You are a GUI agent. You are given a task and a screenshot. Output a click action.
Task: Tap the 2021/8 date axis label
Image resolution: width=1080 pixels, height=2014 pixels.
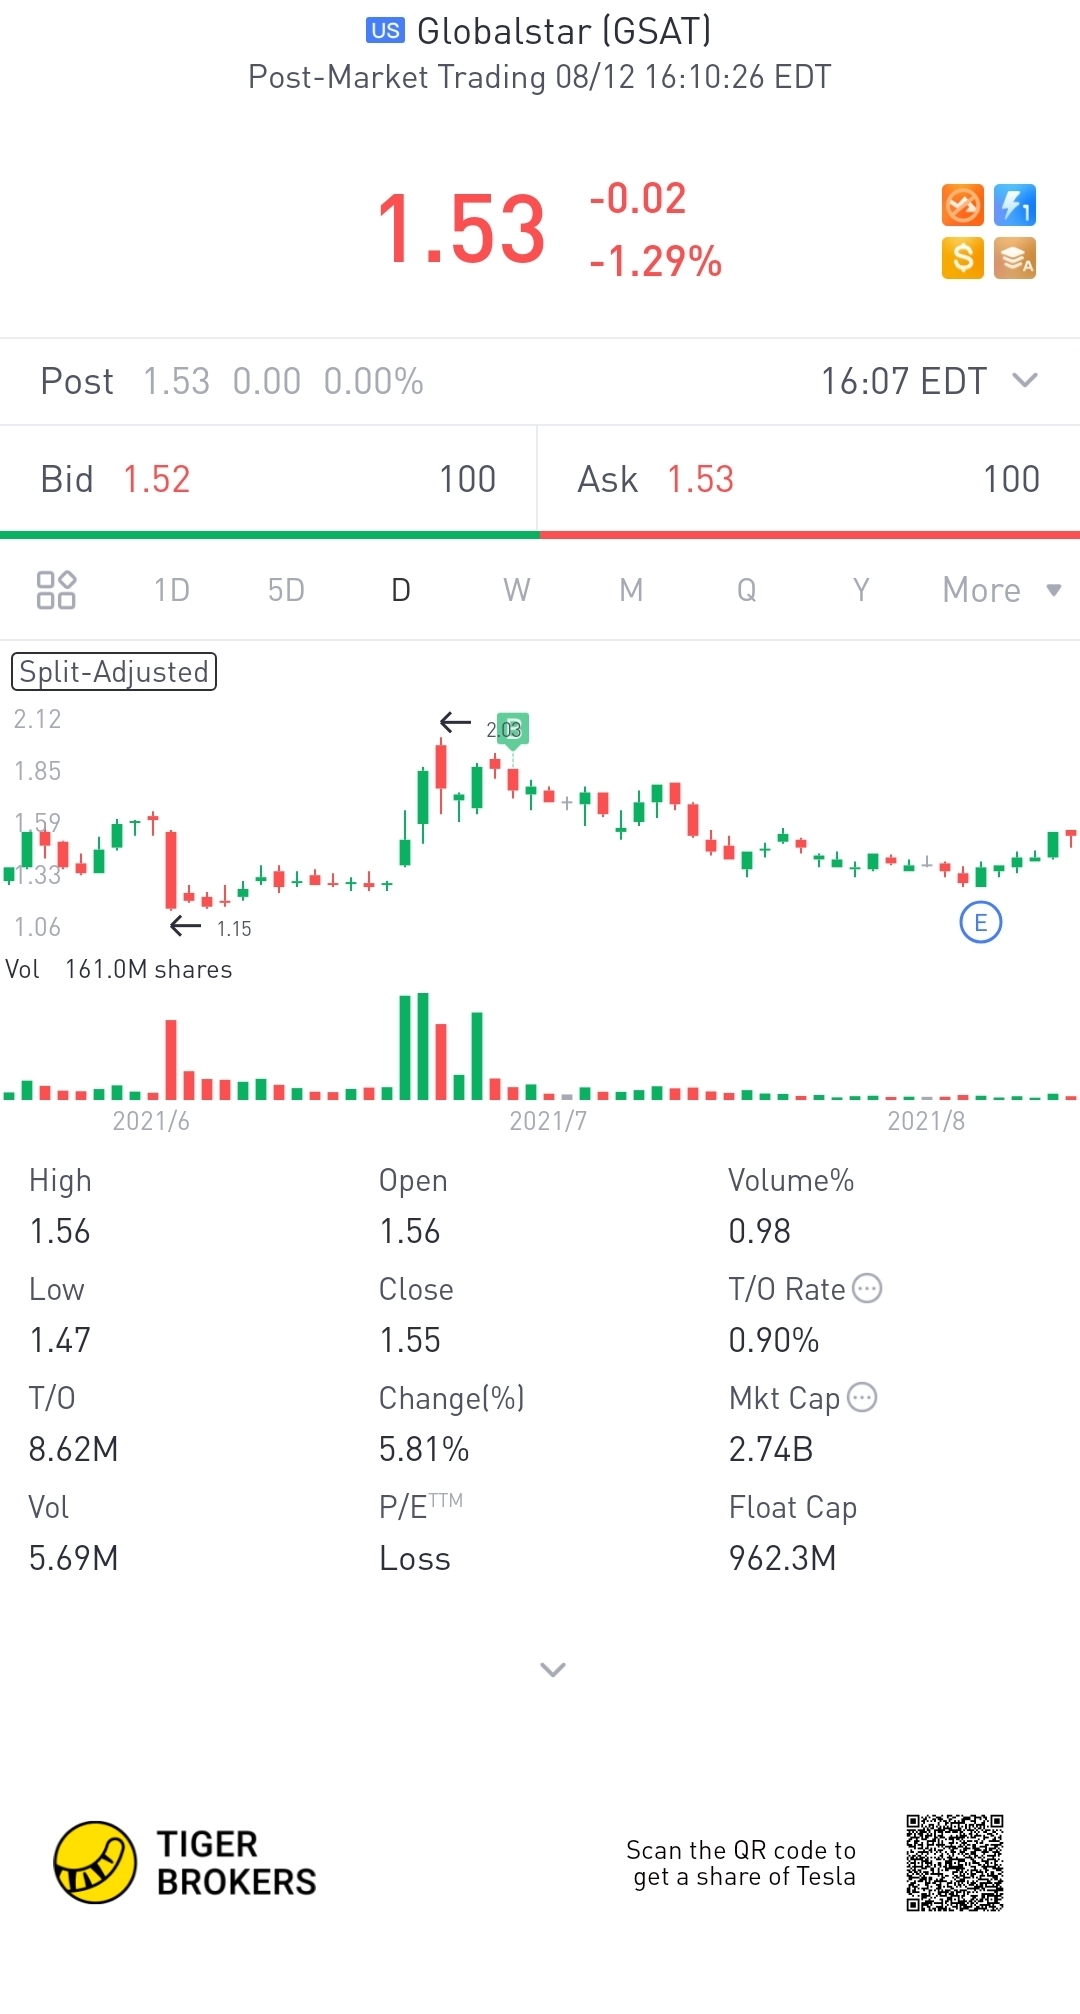point(926,1121)
